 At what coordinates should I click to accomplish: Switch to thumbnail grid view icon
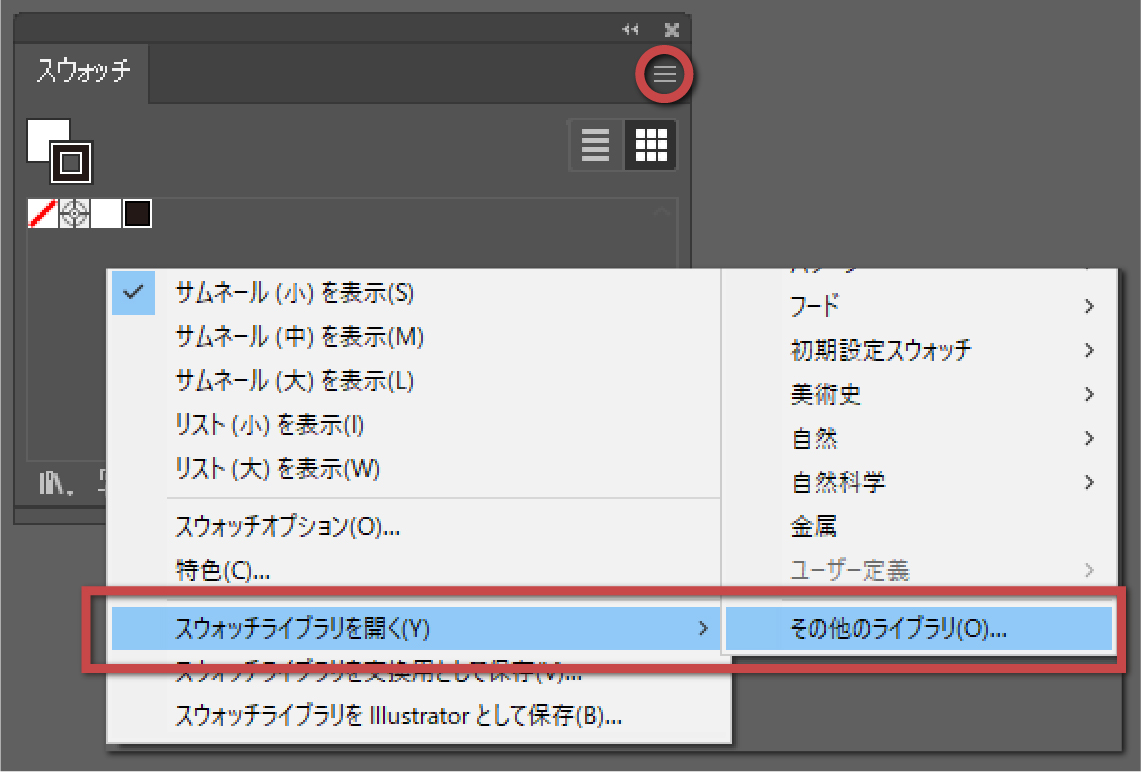651,145
